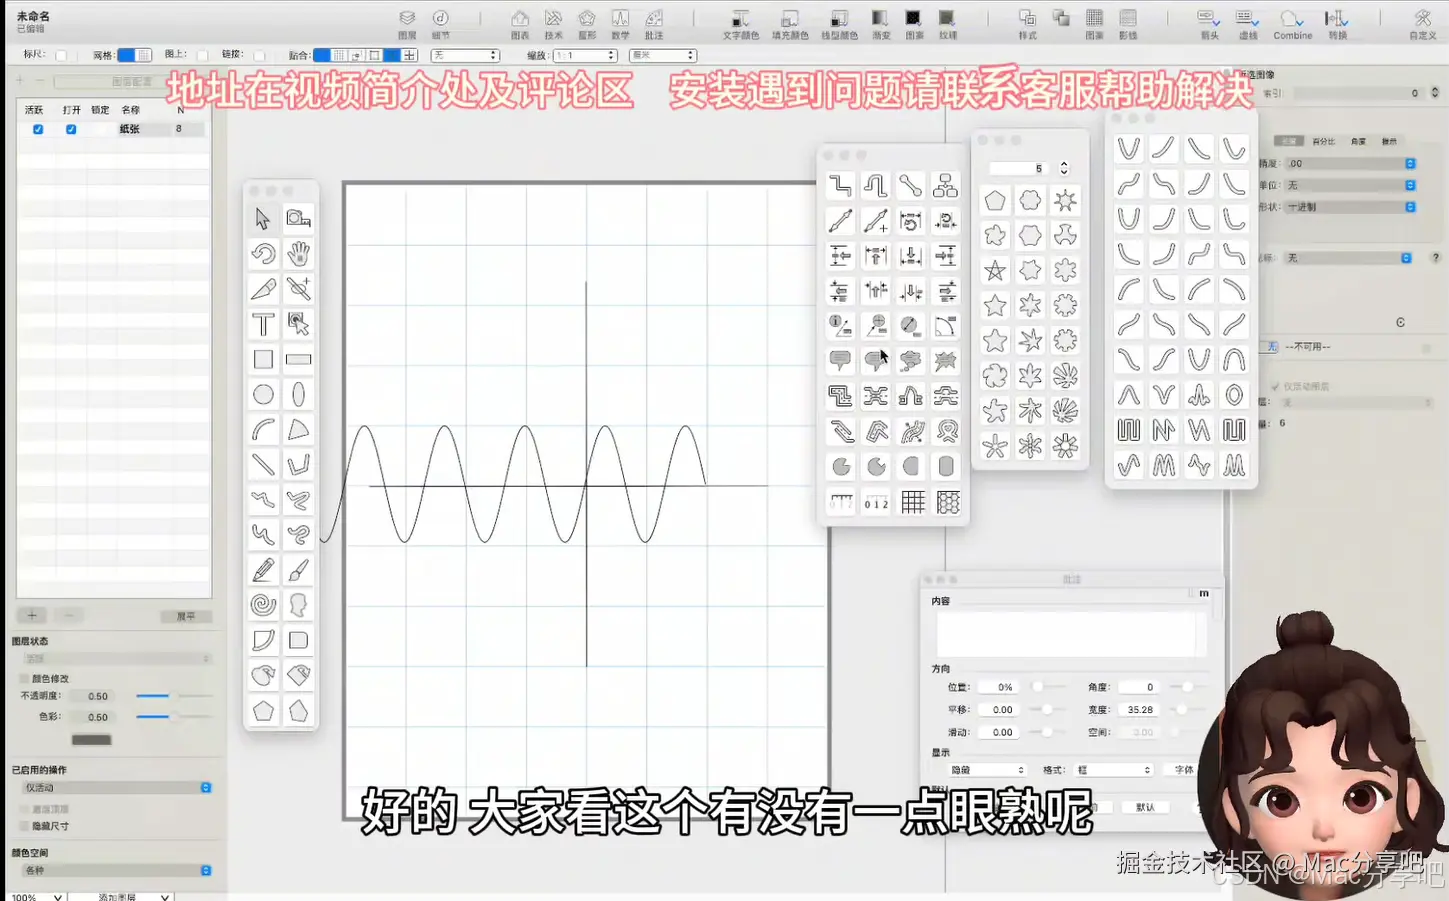Viewport: 1449px width, 901px height.
Task: Adjust the 不透明度 opacity slider
Action: (x=174, y=695)
